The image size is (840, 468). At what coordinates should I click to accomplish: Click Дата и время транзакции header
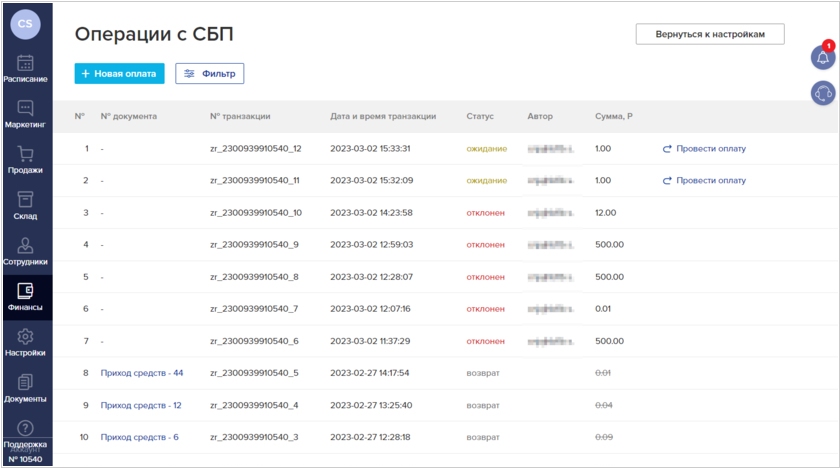(383, 116)
